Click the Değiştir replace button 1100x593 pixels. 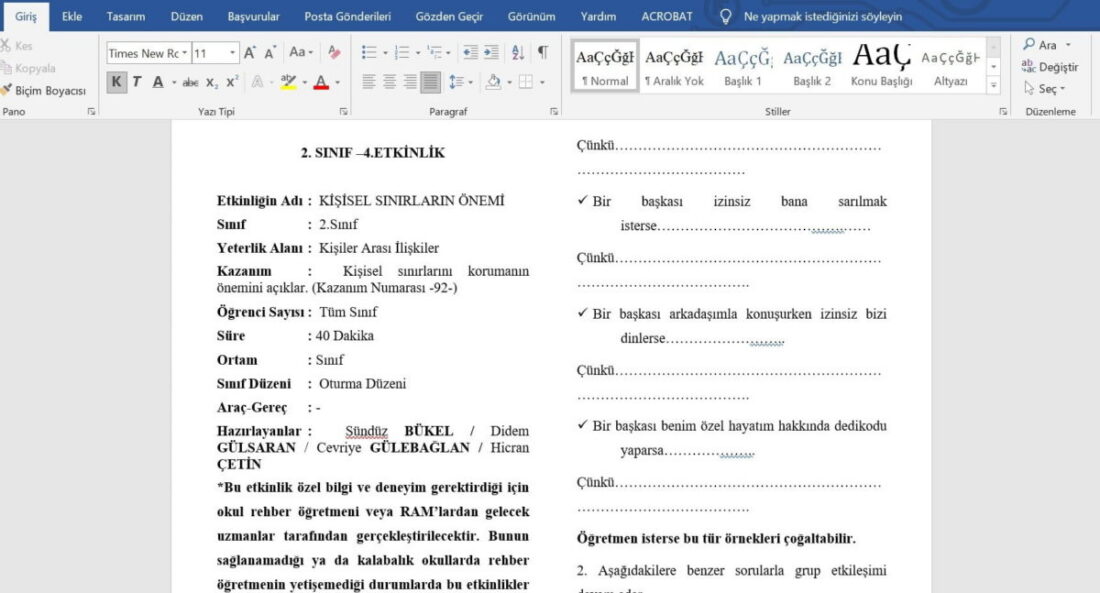[x=1050, y=67]
